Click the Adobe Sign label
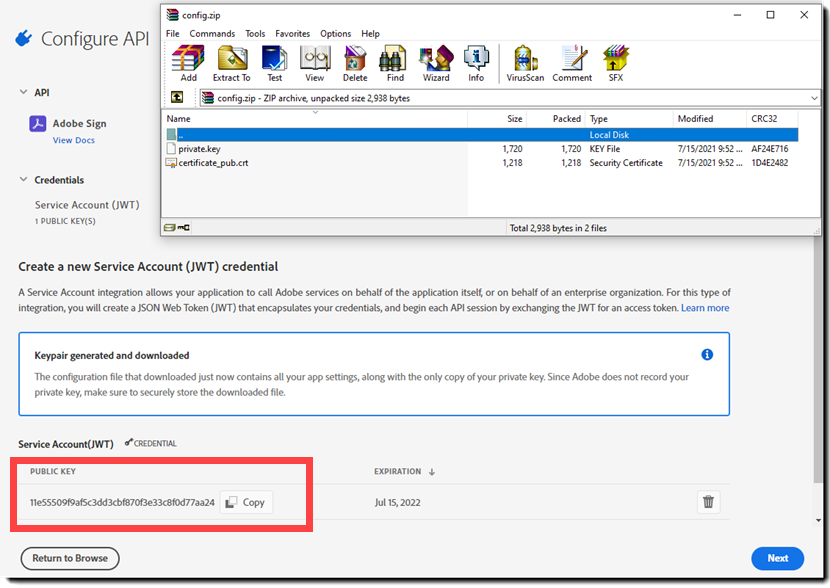Image resolution: width=830 pixels, height=588 pixels. [79, 123]
